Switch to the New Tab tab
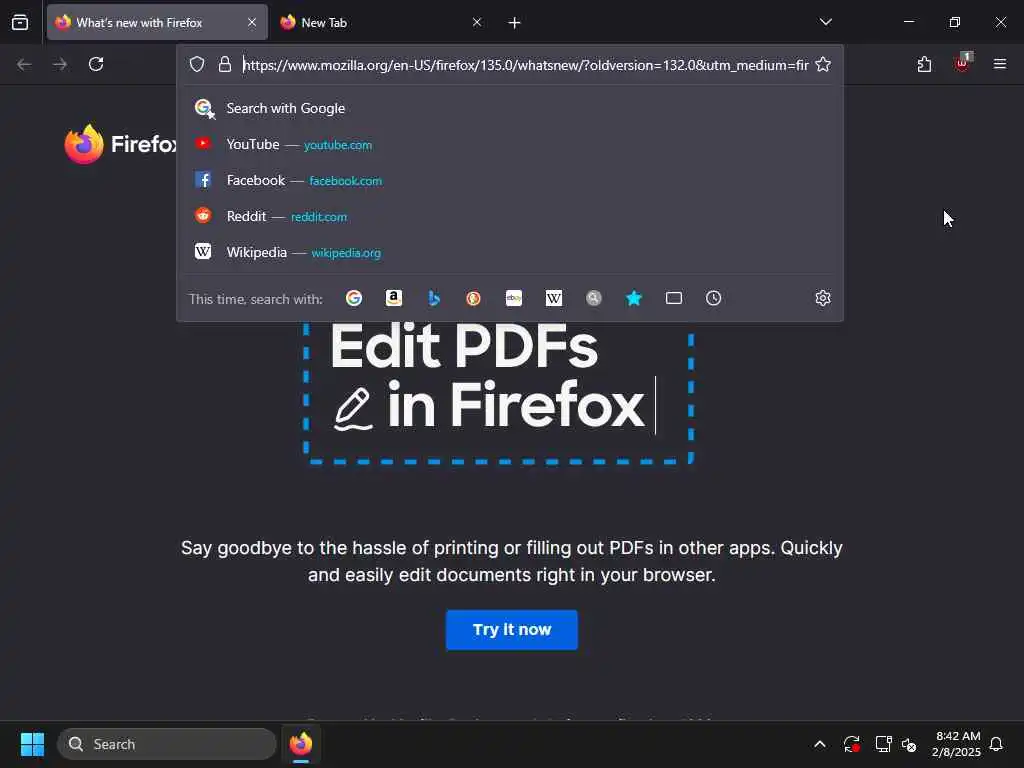Image resolution: width=1024 pixels, height=768 pixels. [x=381, y=22]
